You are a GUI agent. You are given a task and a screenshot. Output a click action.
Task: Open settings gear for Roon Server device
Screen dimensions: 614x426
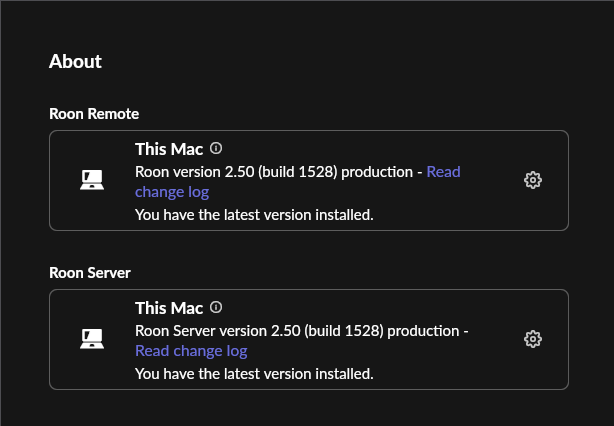533,339
